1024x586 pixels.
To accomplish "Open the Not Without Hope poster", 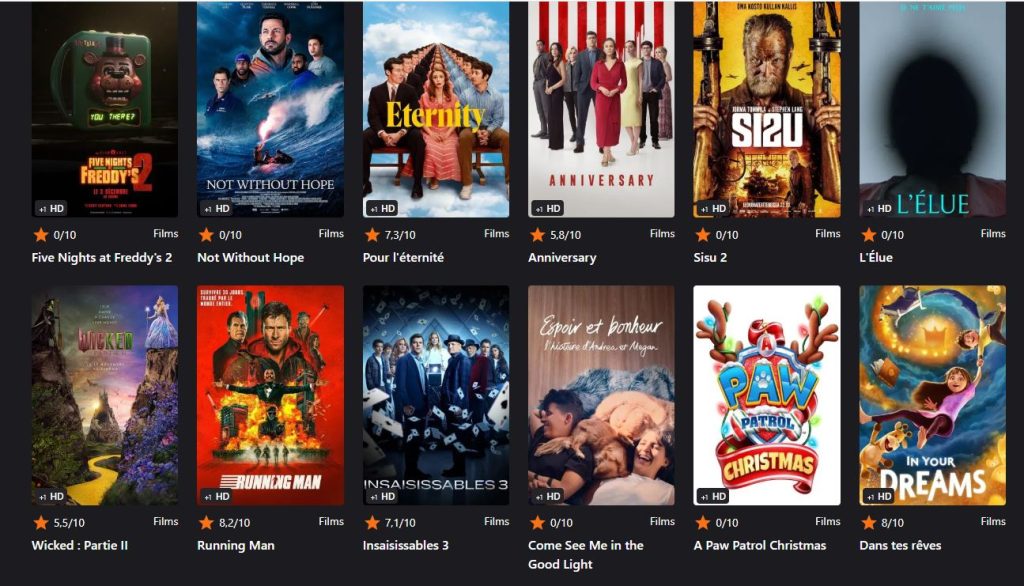I will 270,109.
